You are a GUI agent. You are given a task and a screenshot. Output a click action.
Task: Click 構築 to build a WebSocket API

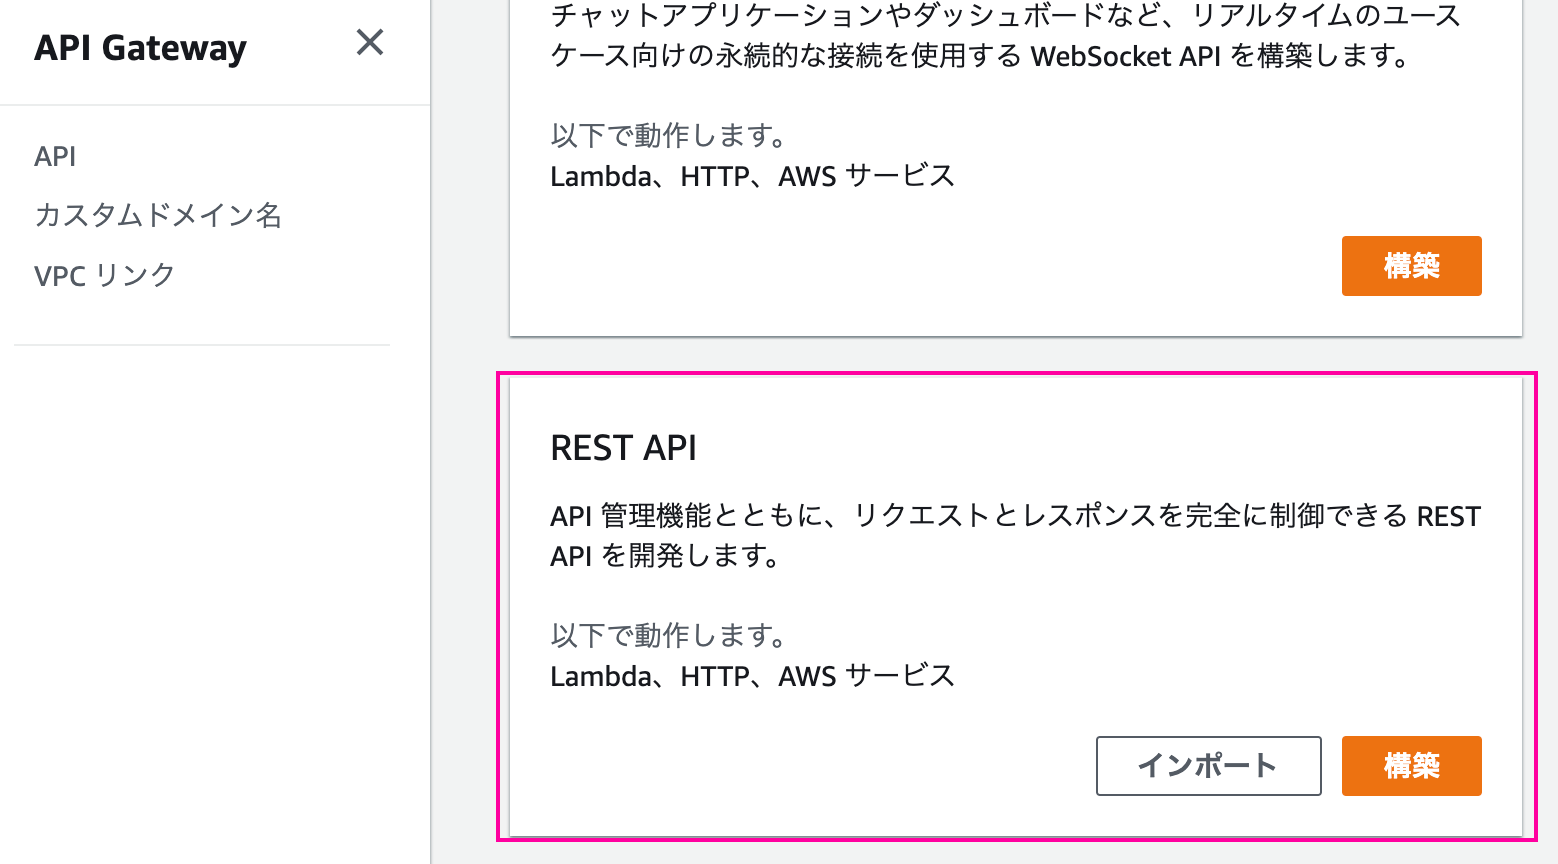(x=1411, y=266)
